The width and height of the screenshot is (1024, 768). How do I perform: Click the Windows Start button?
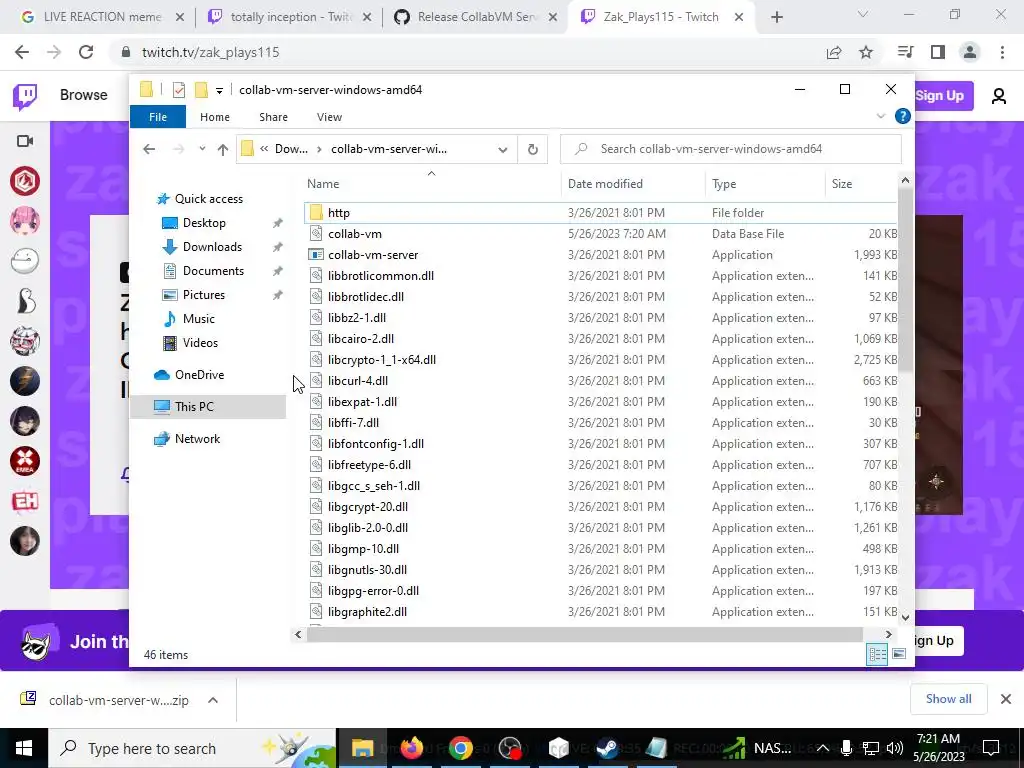point(24,748)
